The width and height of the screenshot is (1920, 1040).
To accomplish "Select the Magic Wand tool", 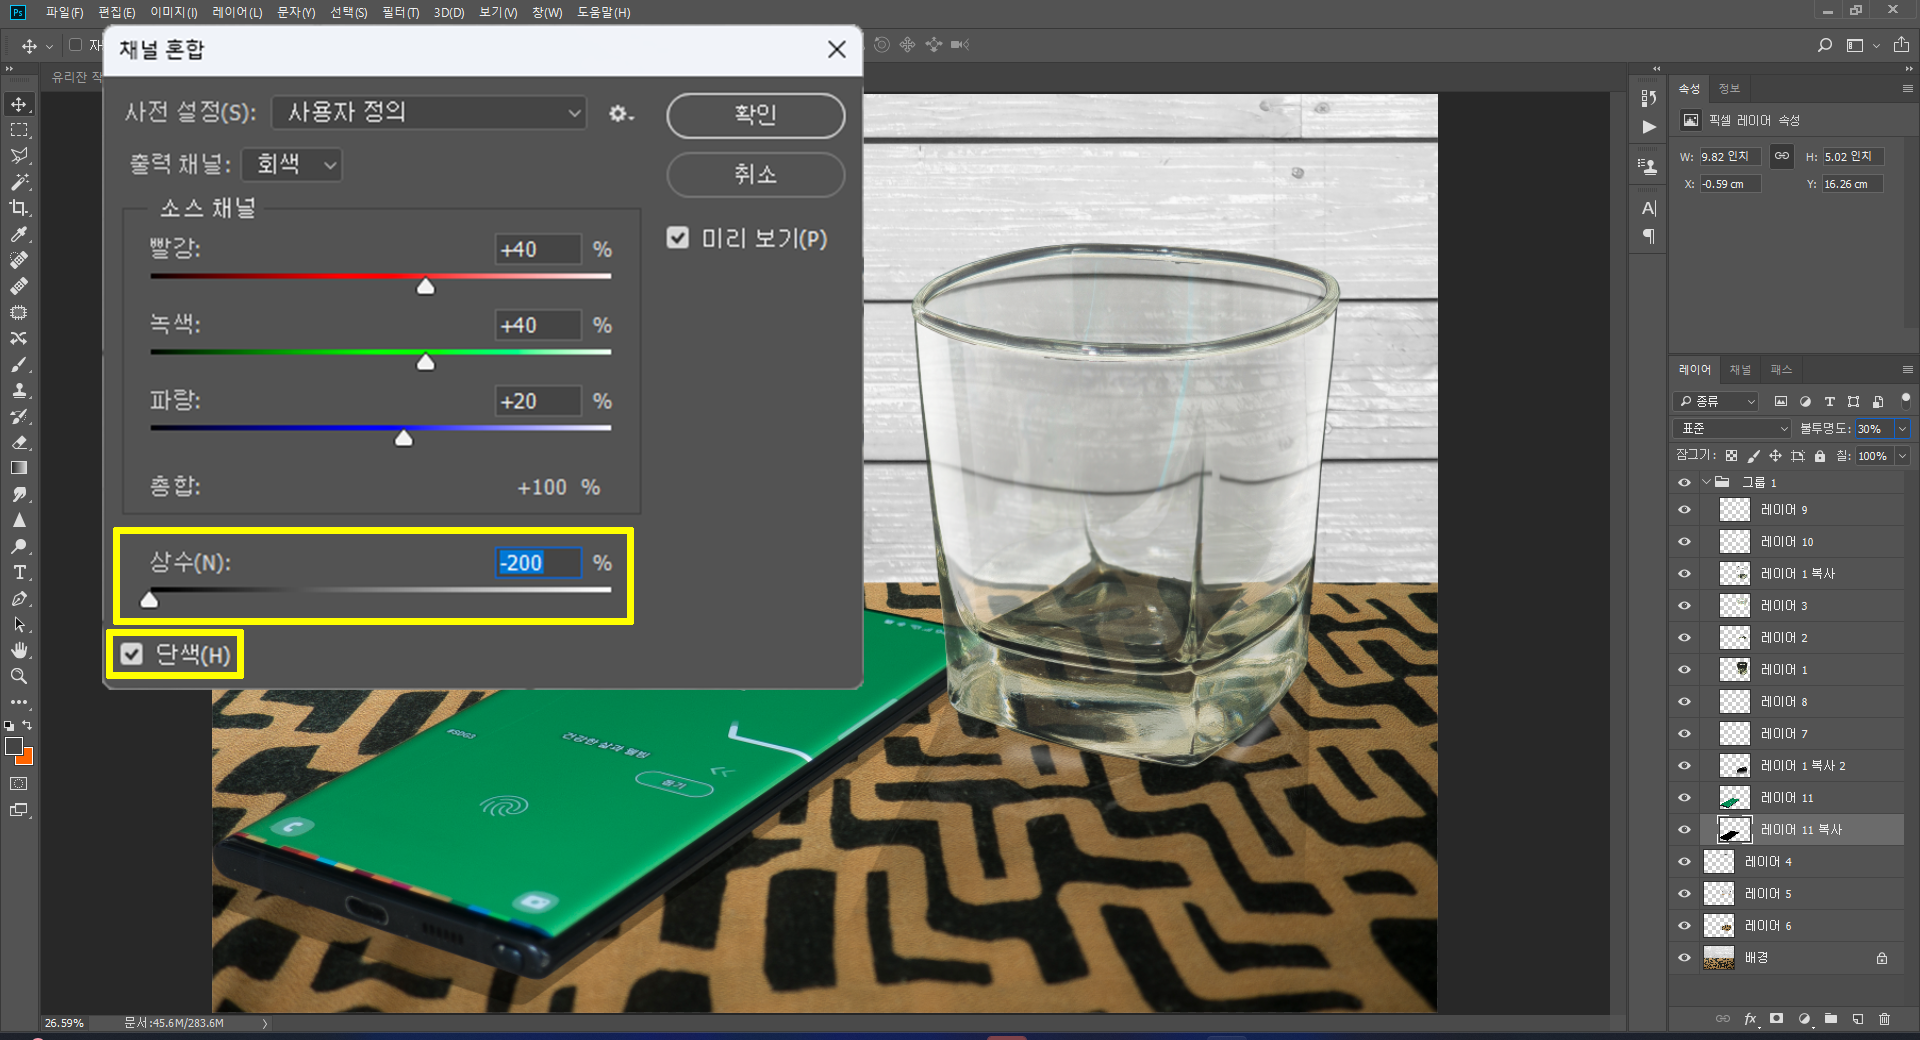I will [19, 182].
